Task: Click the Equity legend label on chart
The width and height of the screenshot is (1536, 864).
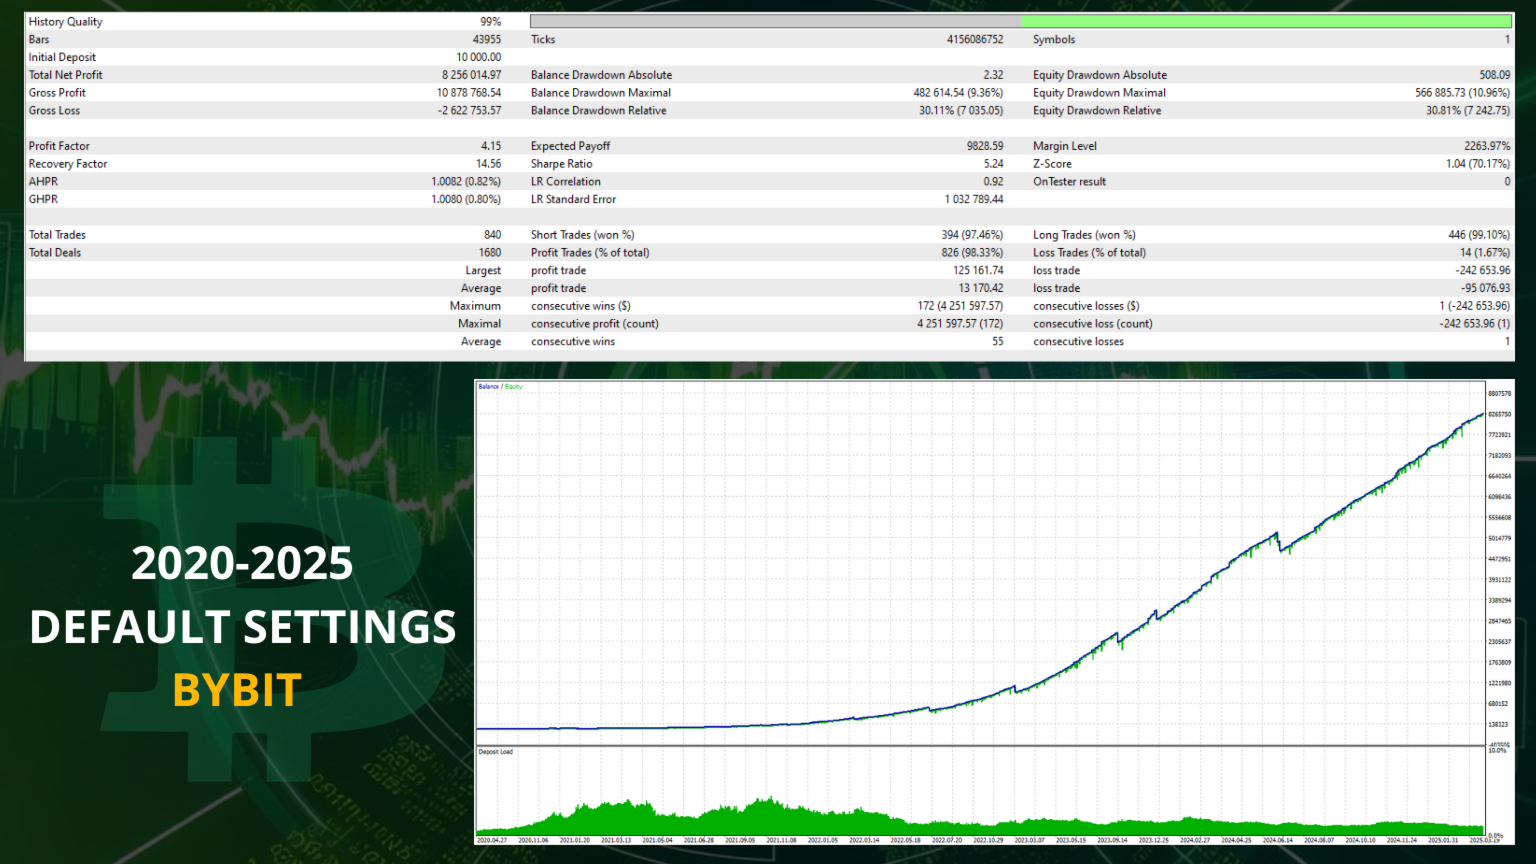Action: 514,387
